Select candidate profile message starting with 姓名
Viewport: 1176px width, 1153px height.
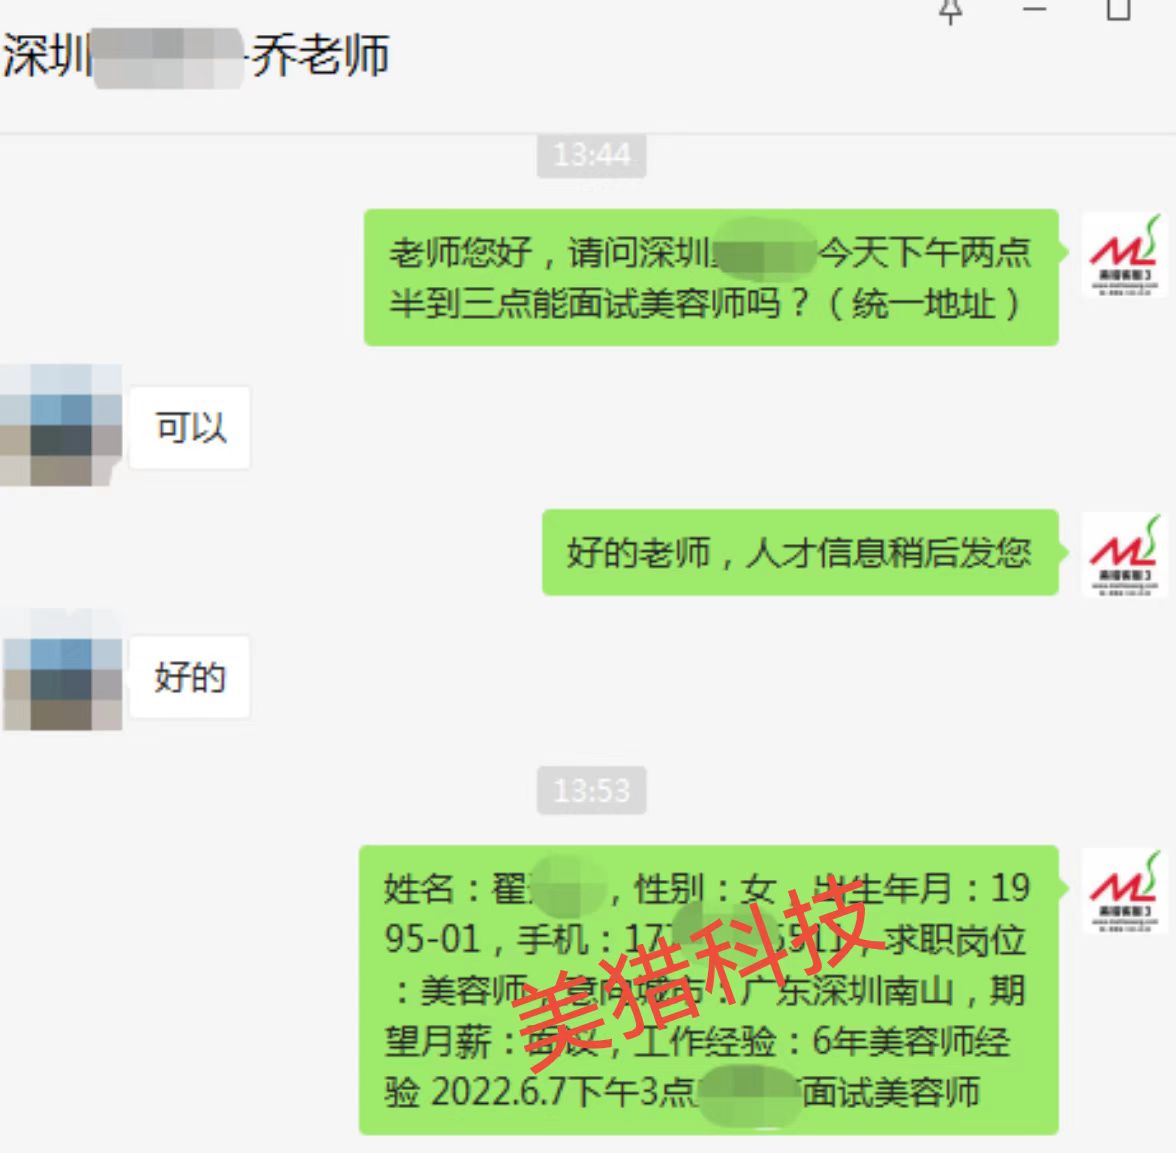[x=709, y=990]
